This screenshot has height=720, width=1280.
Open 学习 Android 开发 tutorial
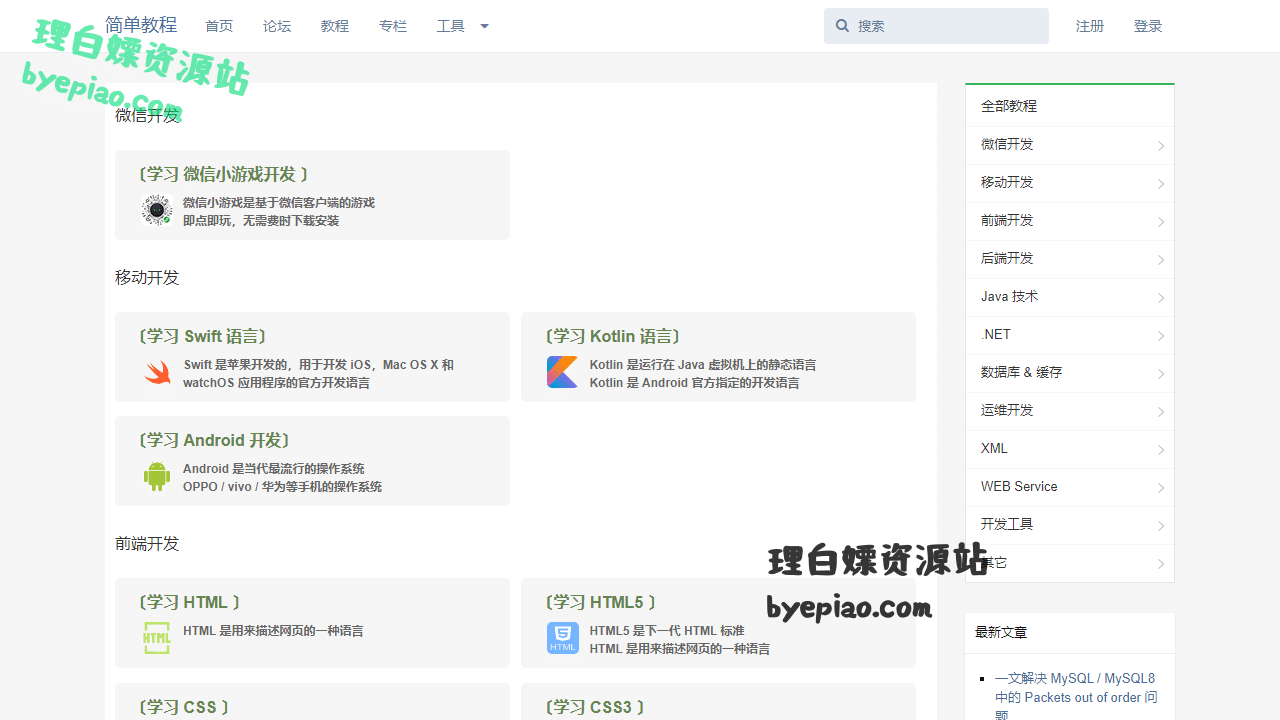coord(214,440)
